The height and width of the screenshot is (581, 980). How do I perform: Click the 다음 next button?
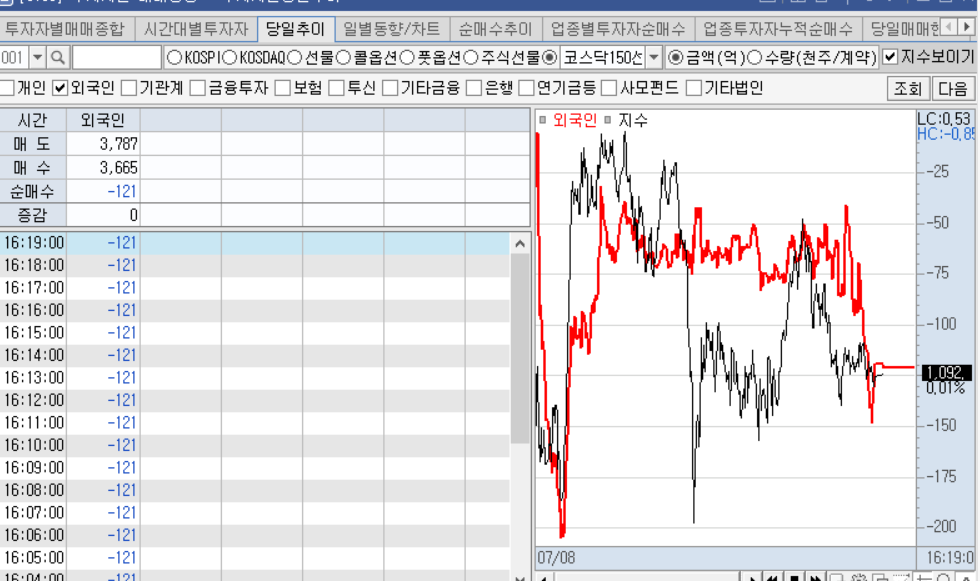[953, 88]
